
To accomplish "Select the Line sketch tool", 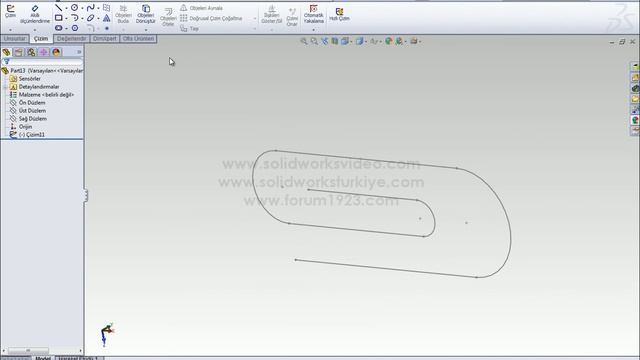I will (59, 8).
